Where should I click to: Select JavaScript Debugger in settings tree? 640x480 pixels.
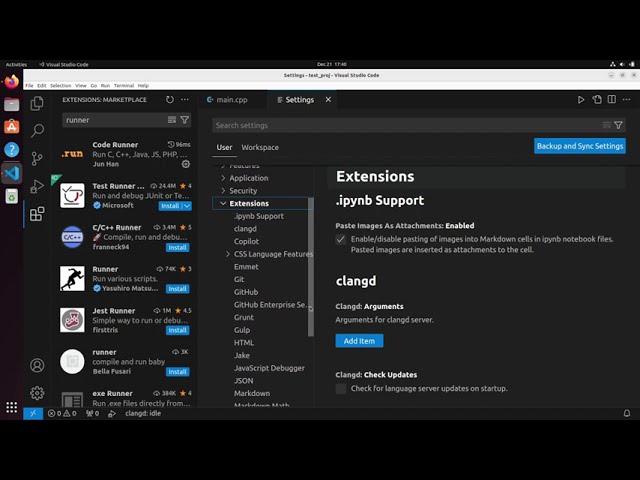point(269,368)
